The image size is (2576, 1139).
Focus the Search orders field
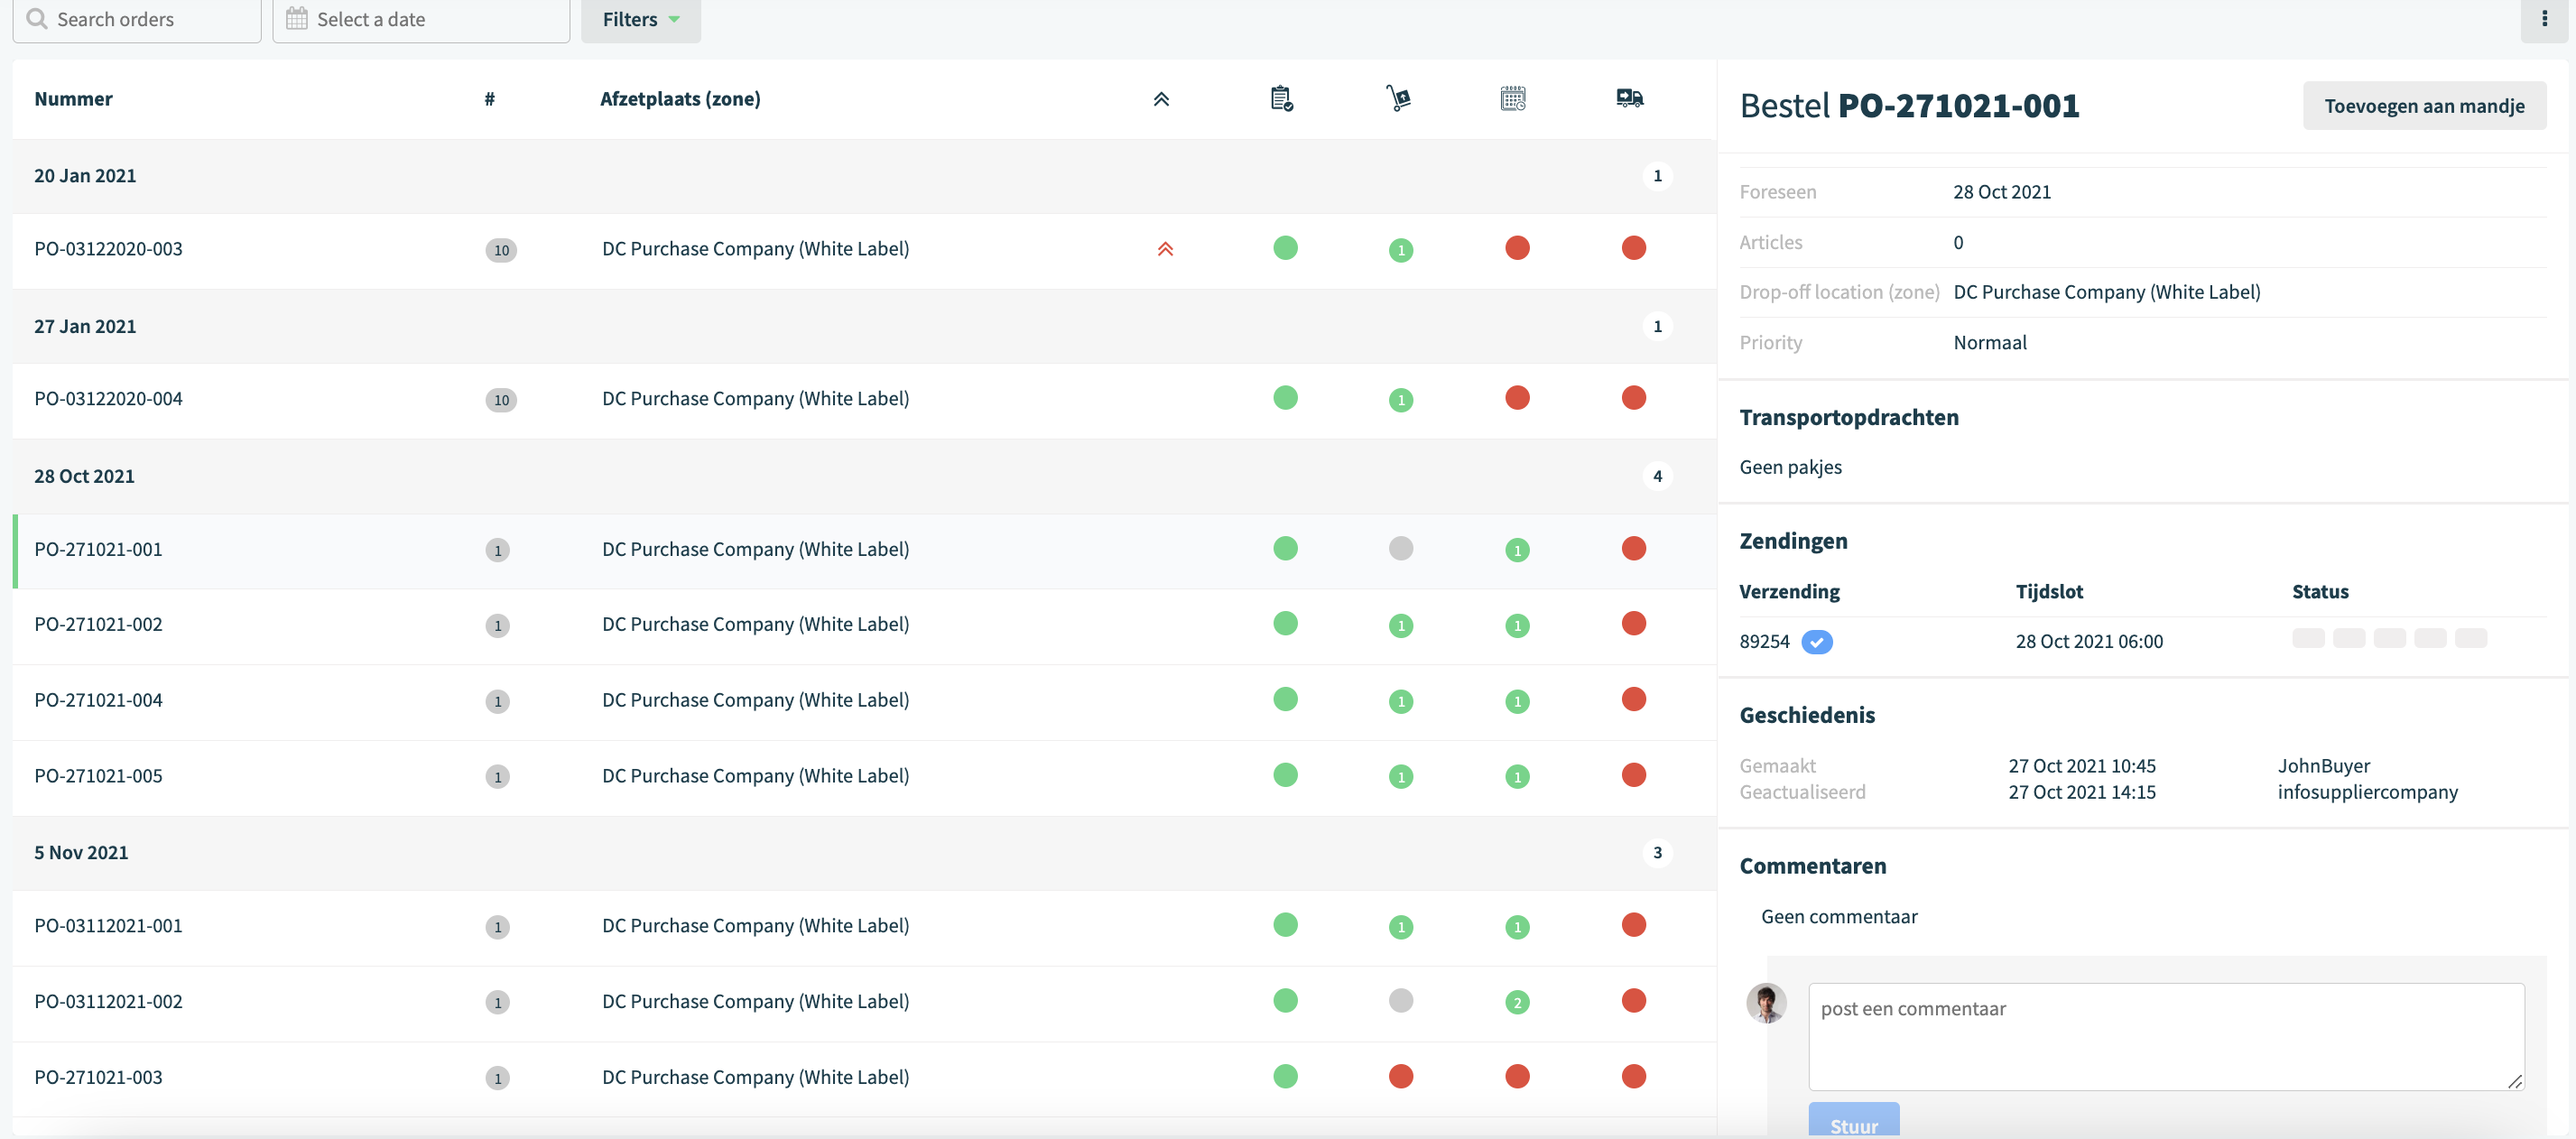(137, 19)
